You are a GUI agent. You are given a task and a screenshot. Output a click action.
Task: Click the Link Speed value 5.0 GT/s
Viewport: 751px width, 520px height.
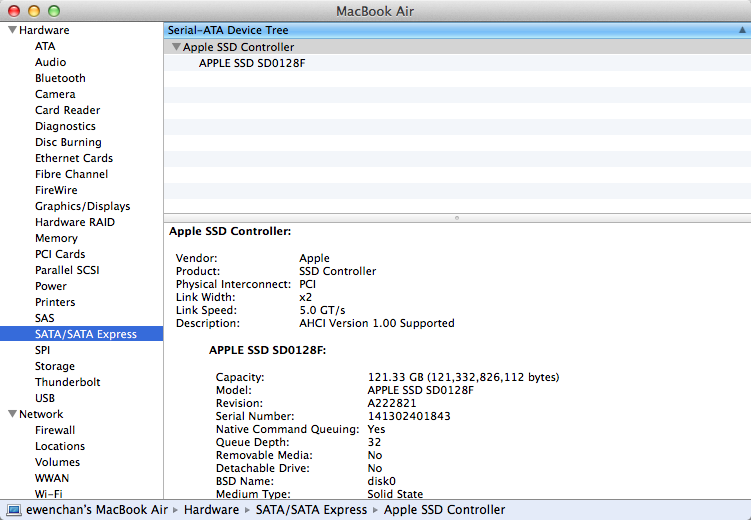(x=322, y=310)
